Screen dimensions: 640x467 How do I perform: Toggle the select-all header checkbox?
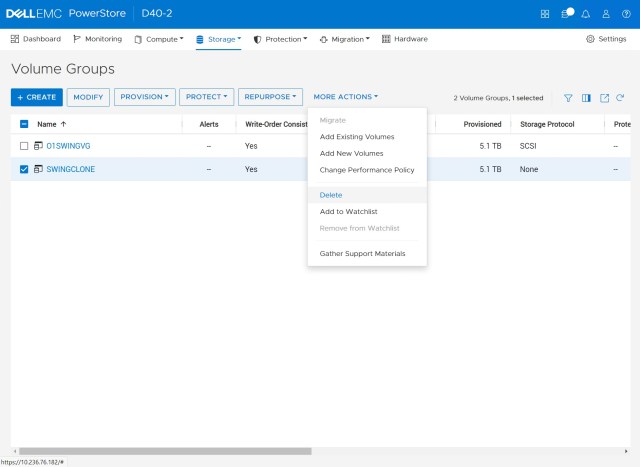pos(24,124)
